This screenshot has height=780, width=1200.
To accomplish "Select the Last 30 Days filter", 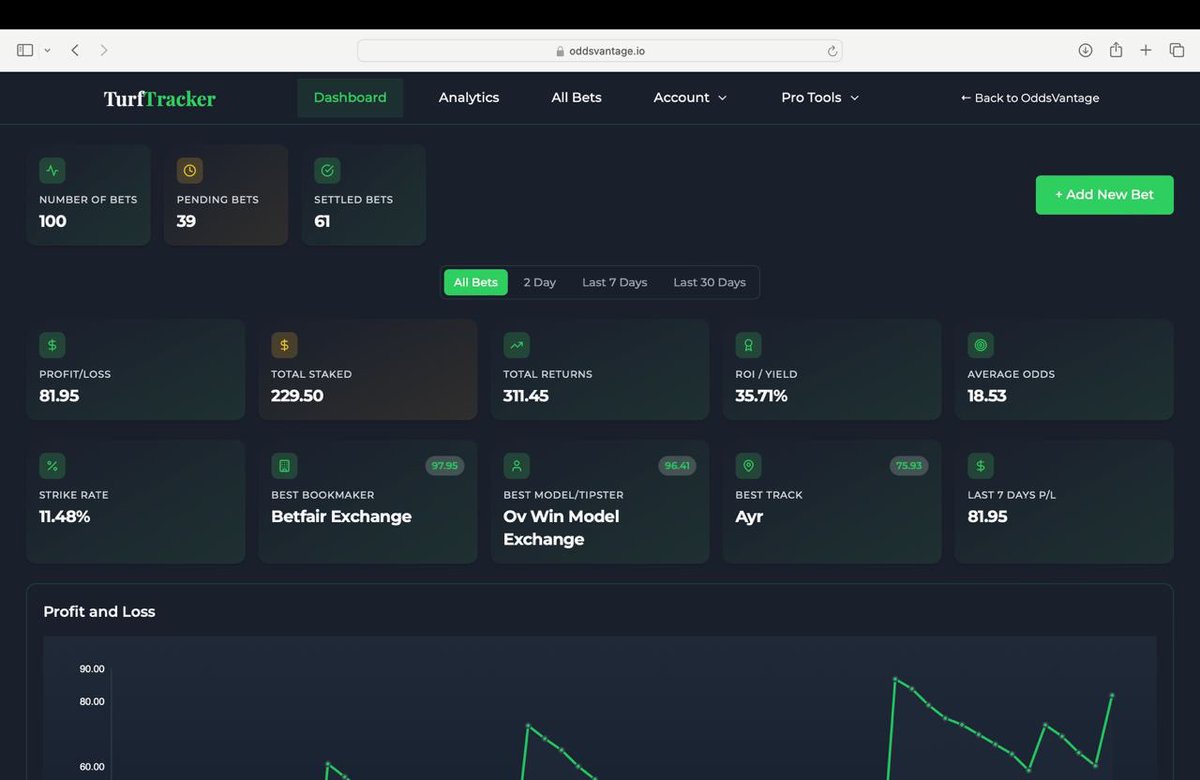I will coord(710,282).
